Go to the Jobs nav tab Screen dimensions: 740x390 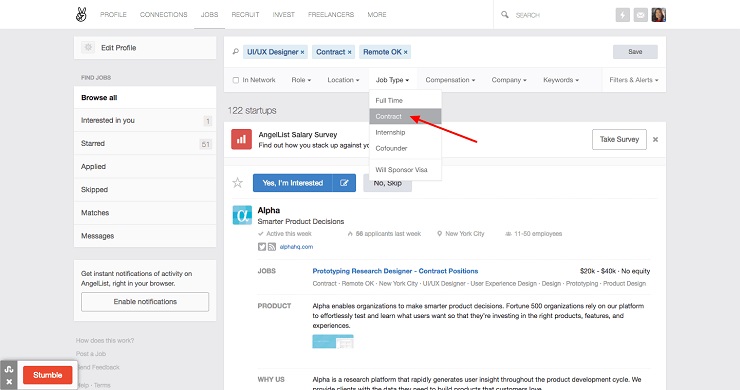pyautogui.click(x=209, y=15)
